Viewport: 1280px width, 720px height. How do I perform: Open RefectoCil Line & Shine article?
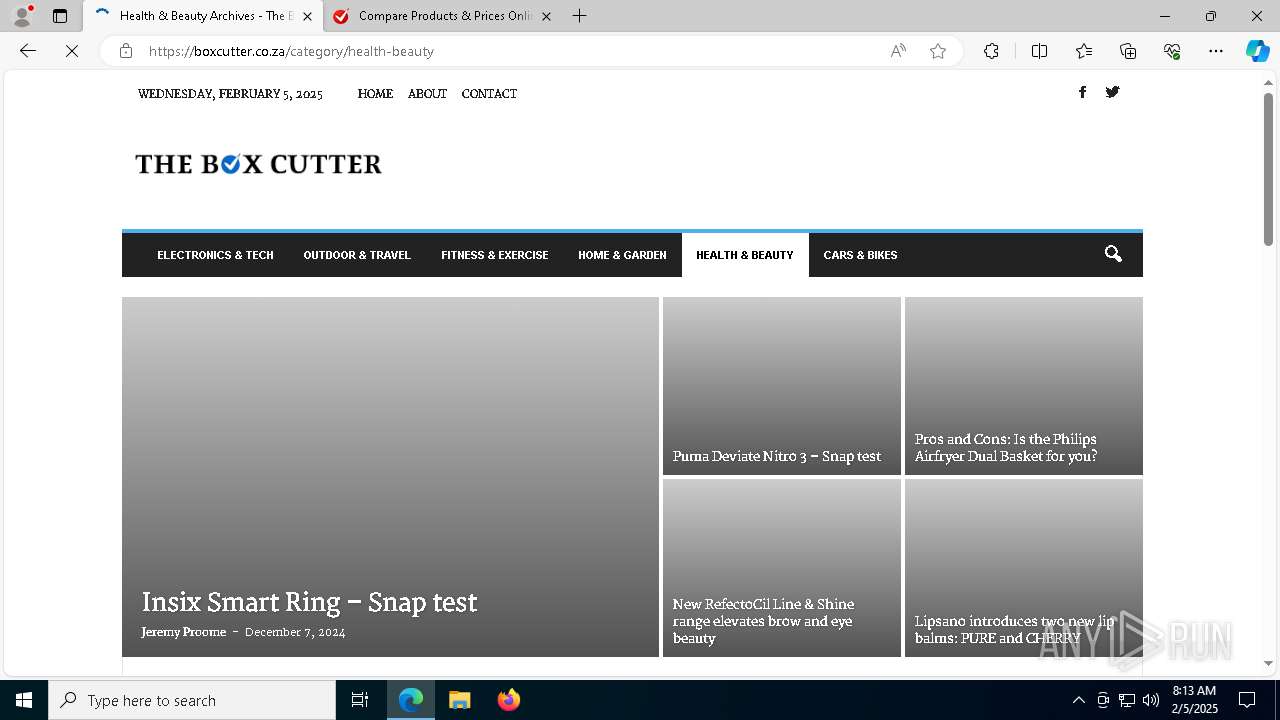click(763, 621)
